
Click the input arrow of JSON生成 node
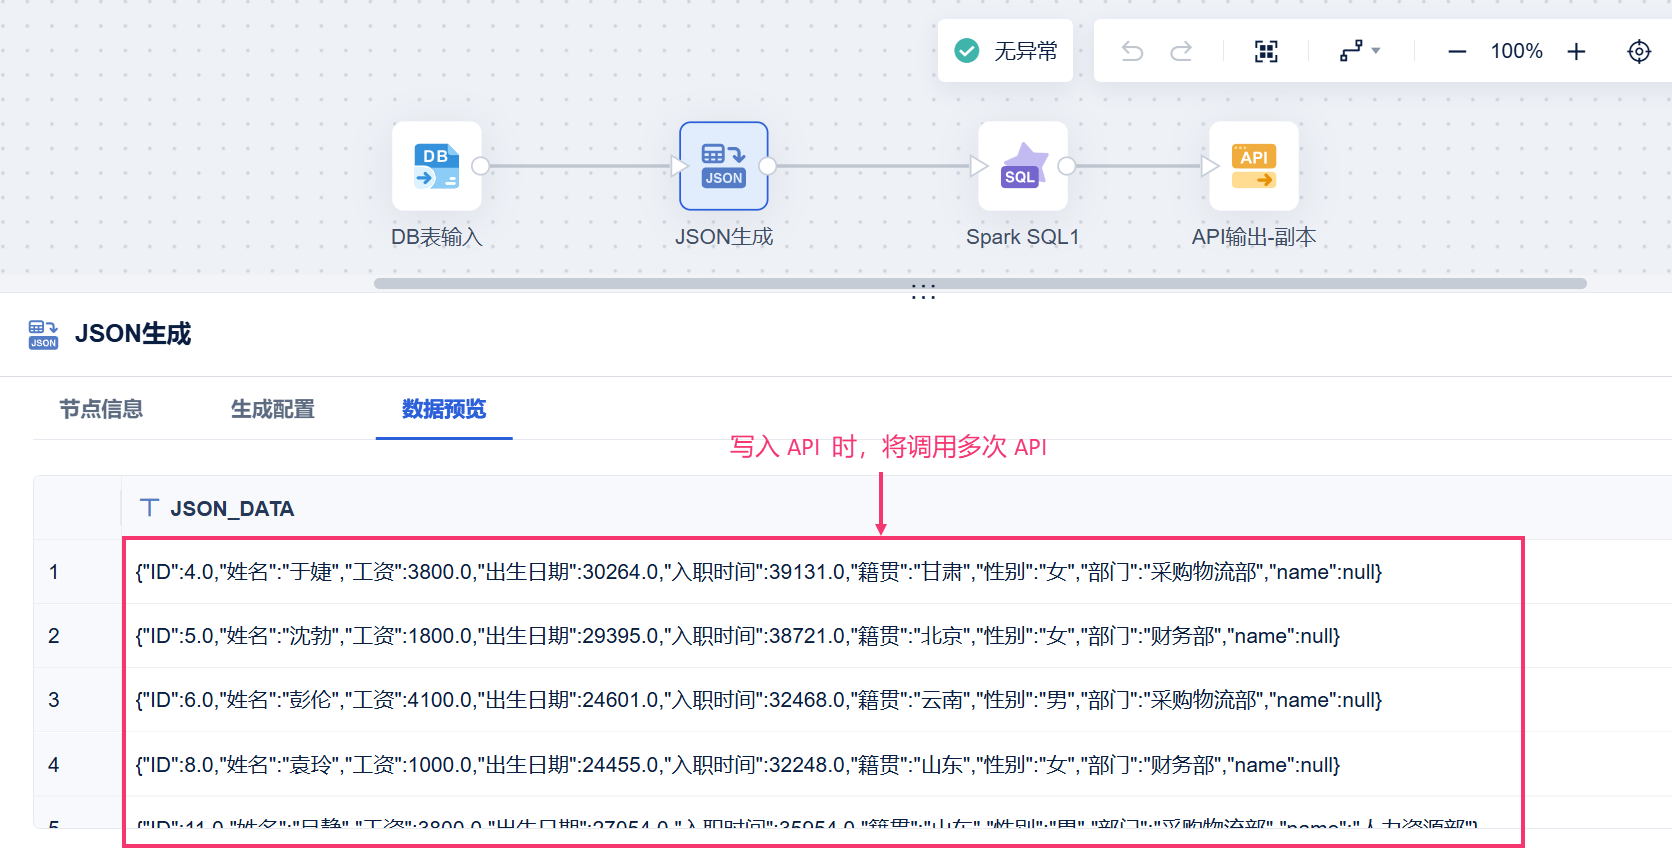coord(679,166)
